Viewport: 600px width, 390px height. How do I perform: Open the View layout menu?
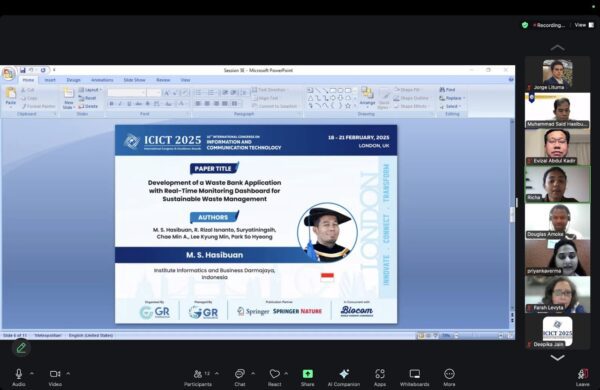pyautogui.click(x=584, y=25)
